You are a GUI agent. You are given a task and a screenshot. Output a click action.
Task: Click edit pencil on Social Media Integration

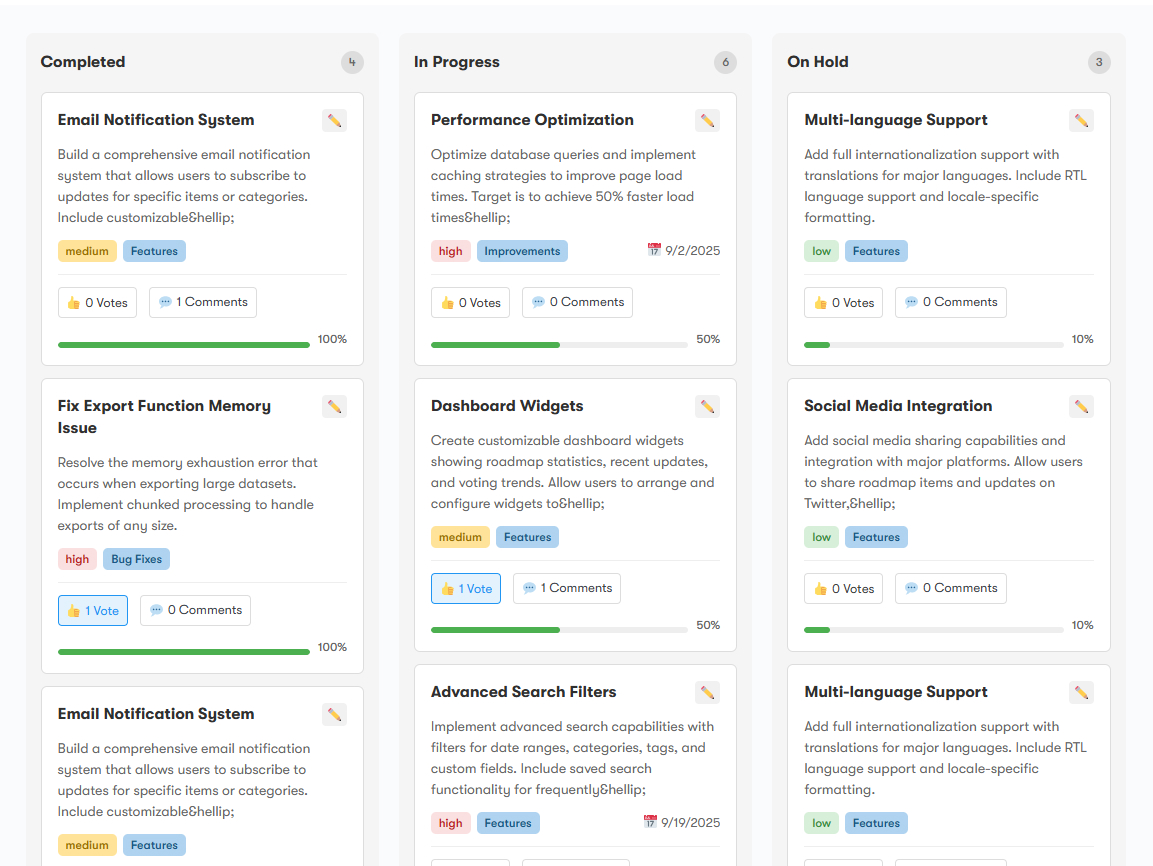pyautogui.click(x=1081, y=407)
